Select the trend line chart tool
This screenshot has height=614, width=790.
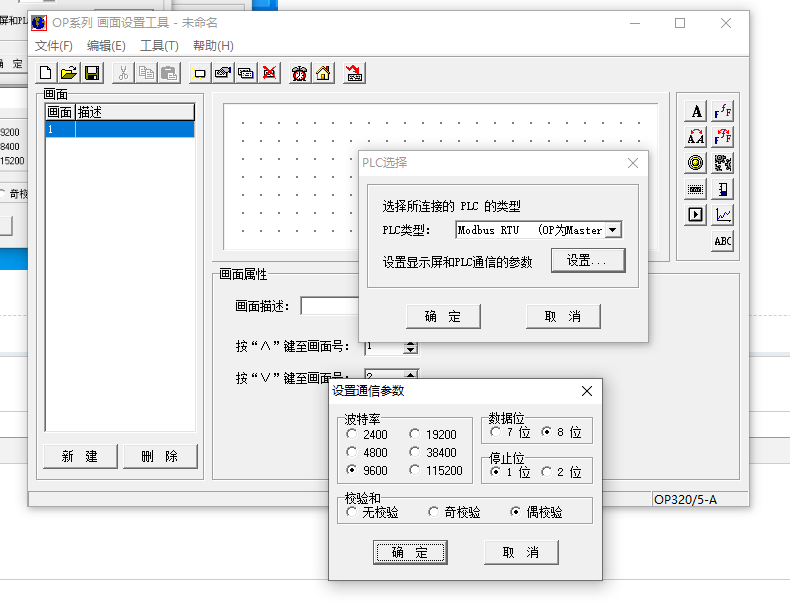(x=722, y=215)
